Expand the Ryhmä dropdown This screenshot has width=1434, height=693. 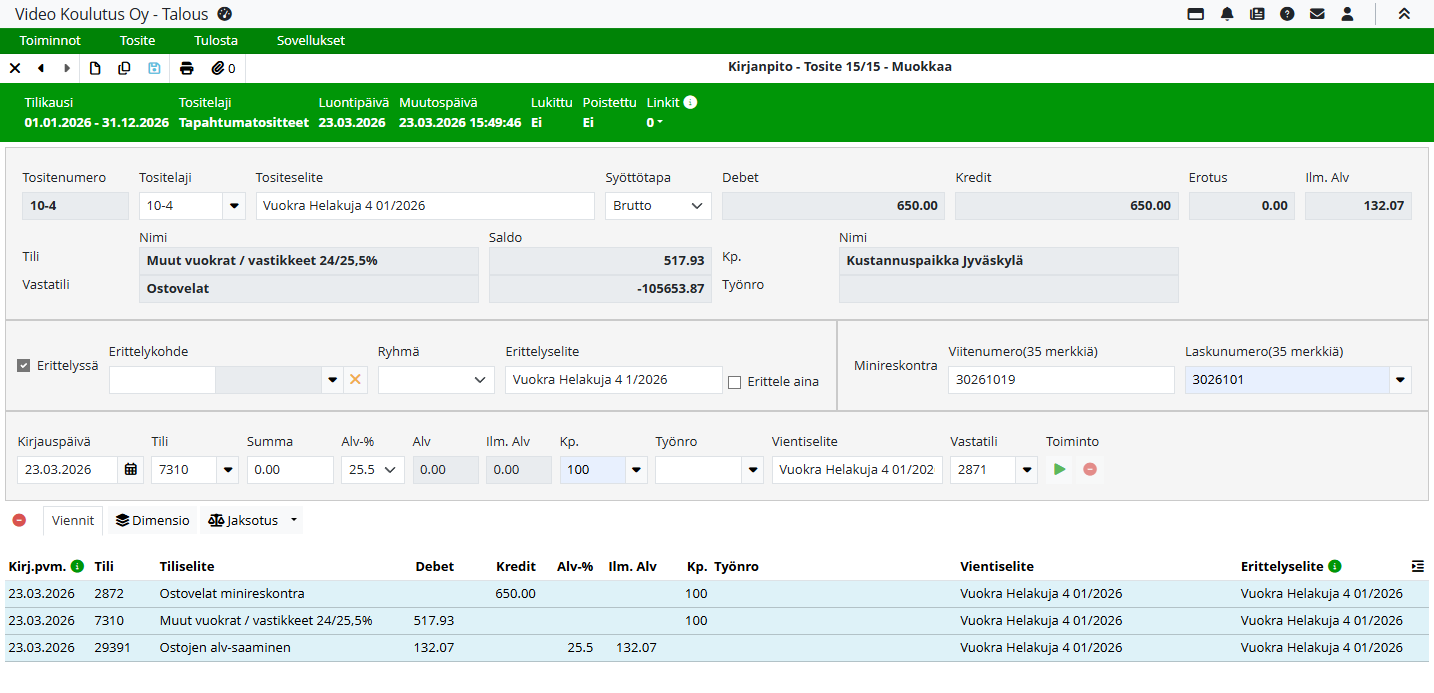click(x=436, y=380)
